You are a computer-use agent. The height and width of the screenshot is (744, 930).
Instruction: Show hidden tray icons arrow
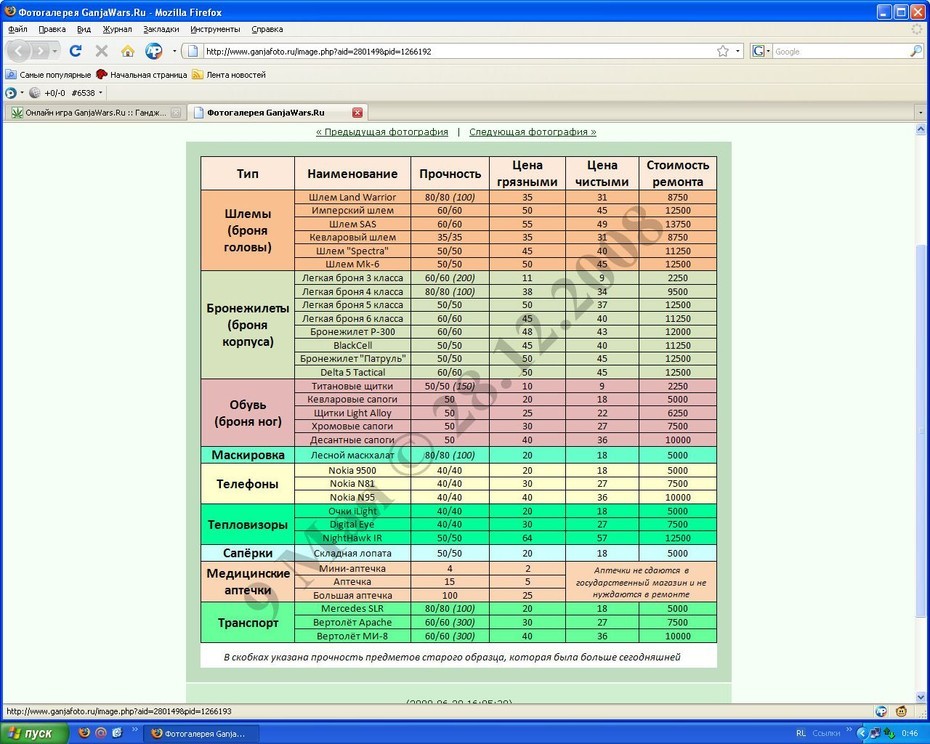[862, 734]
